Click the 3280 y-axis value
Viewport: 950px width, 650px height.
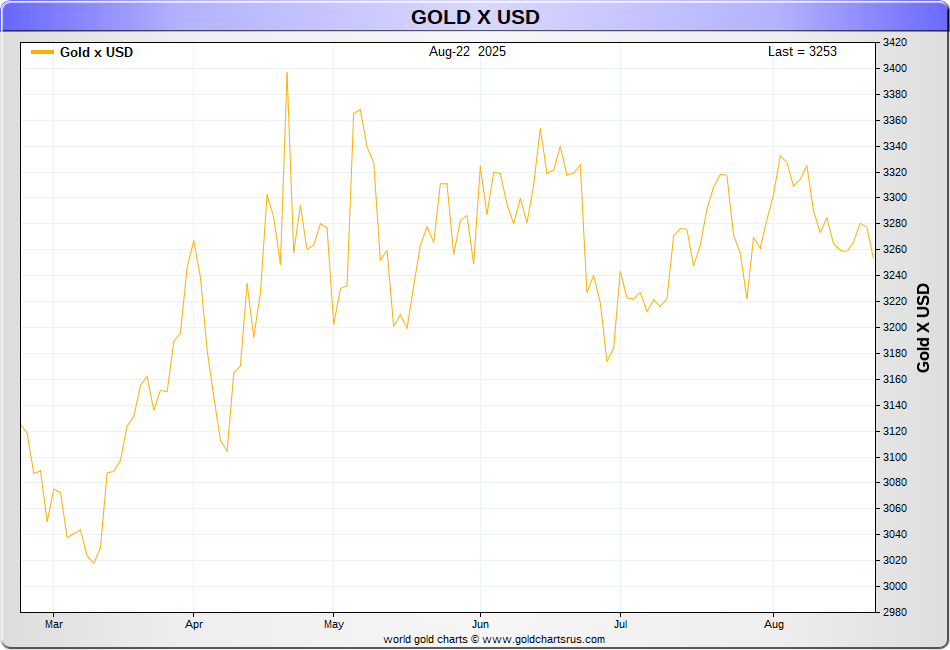coord(894,224)
